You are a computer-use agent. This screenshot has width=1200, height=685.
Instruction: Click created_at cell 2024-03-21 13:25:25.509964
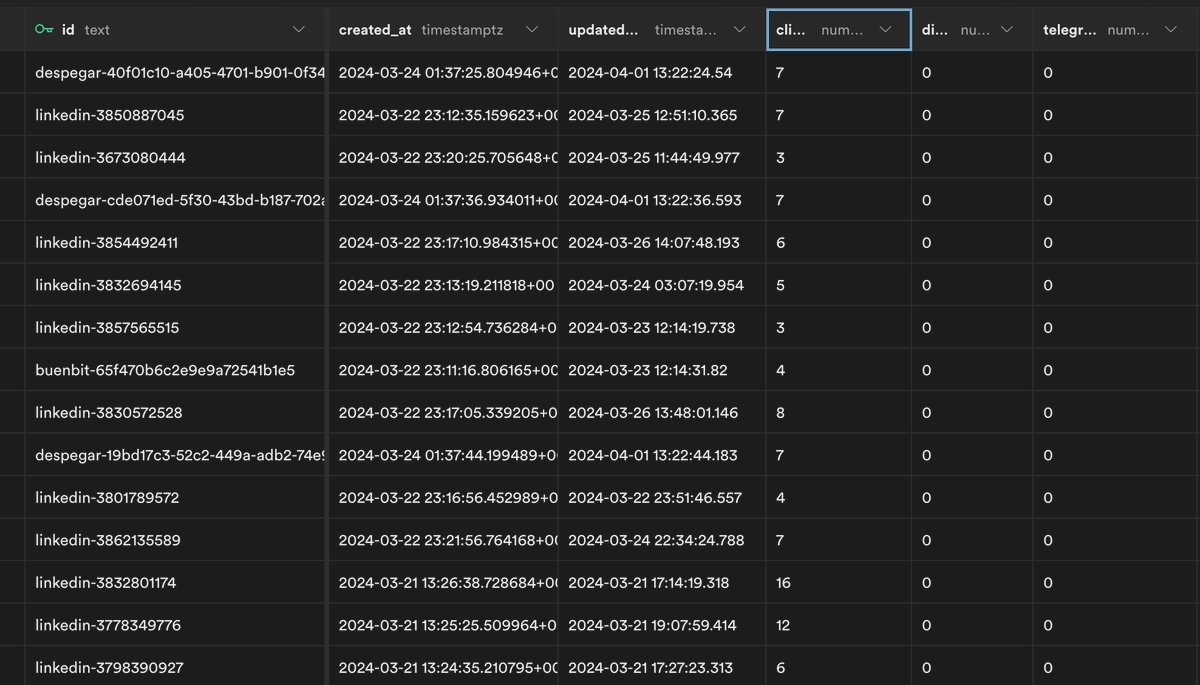(444, 625)
